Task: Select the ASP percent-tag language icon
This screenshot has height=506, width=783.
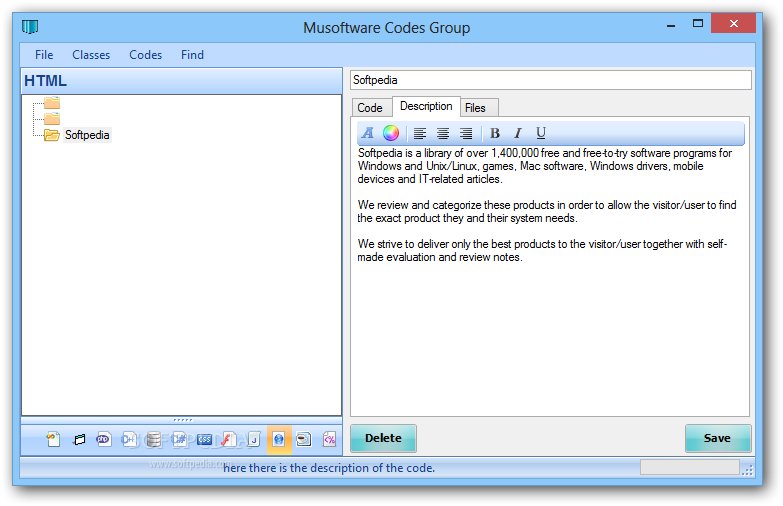Action: [330, 440]
